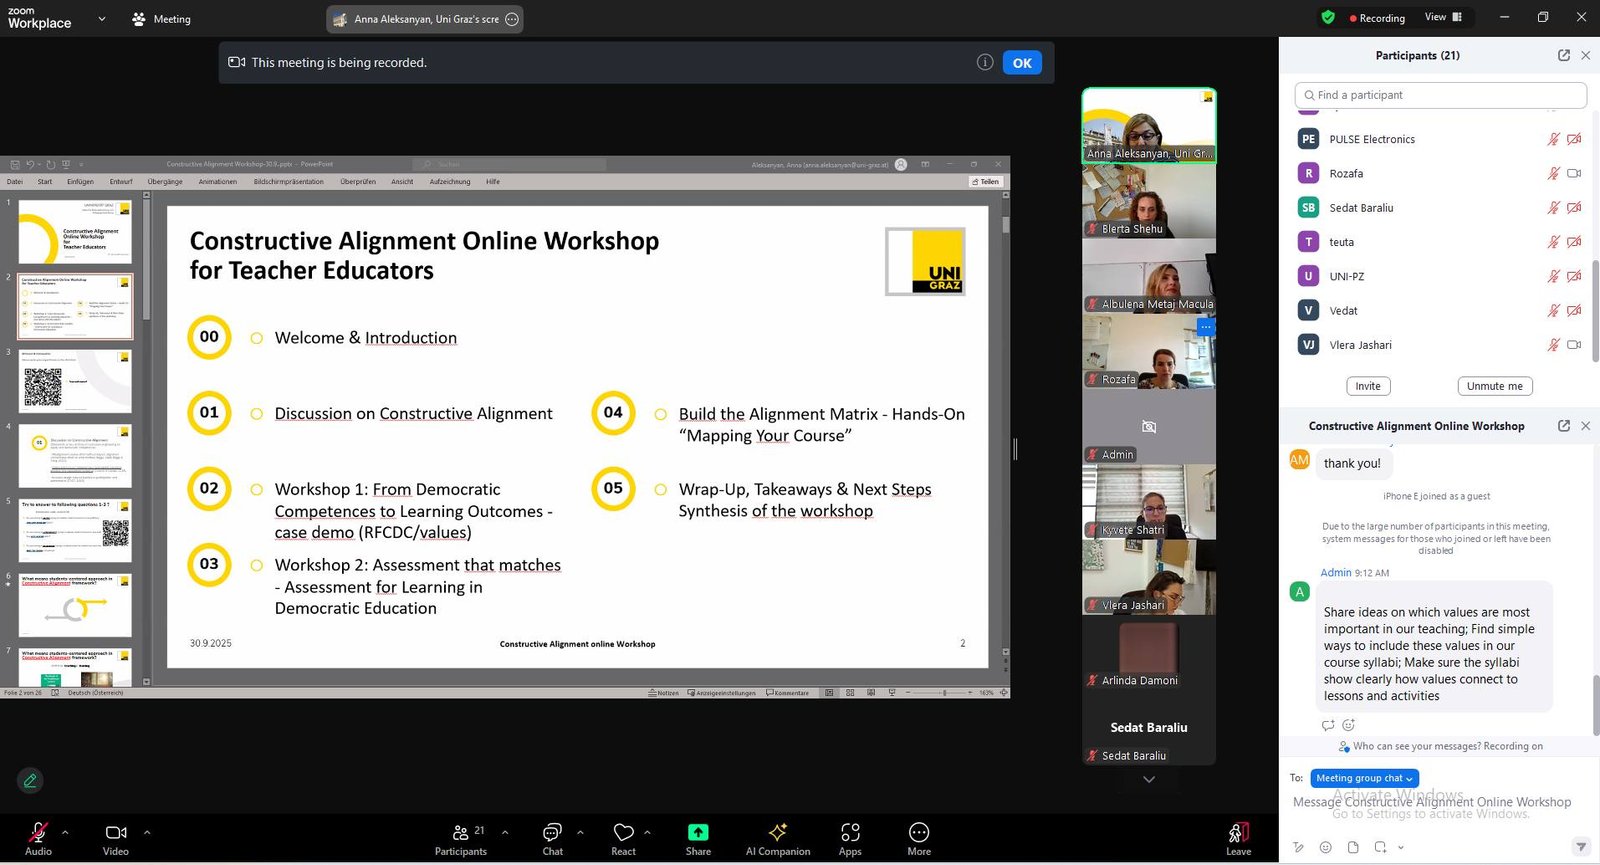Open the AI Companion panel

tap(777, 833)
